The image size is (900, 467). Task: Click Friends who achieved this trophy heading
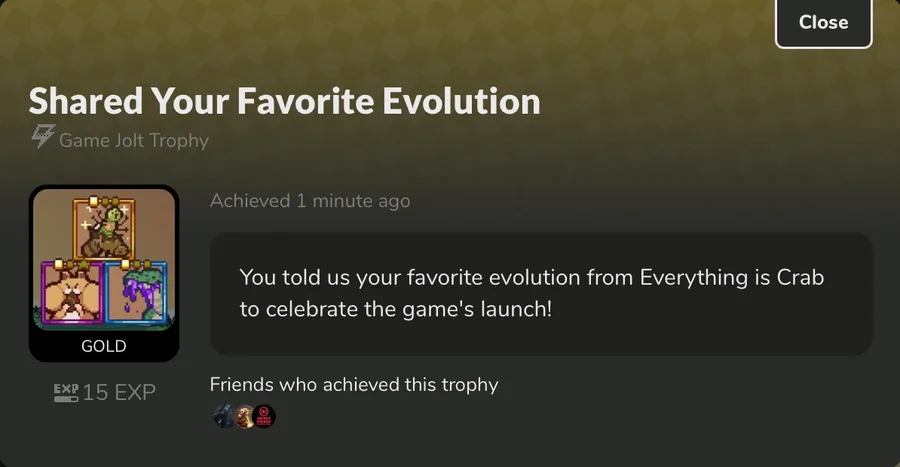[x=354, y=384]
